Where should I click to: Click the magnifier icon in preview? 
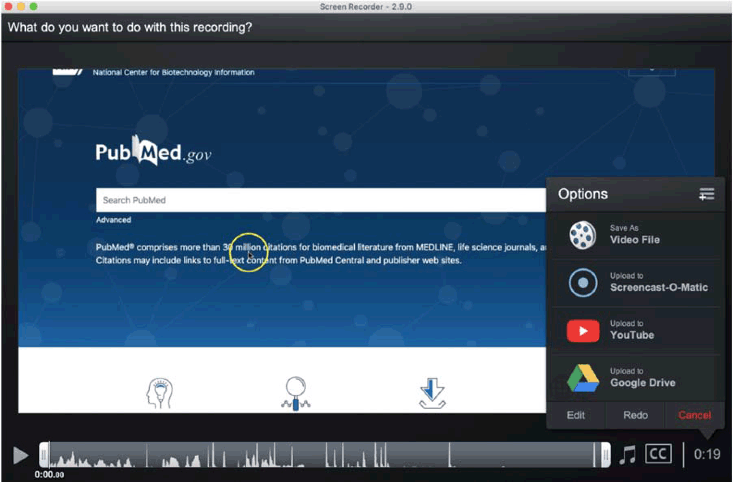[x=295, y=394]
